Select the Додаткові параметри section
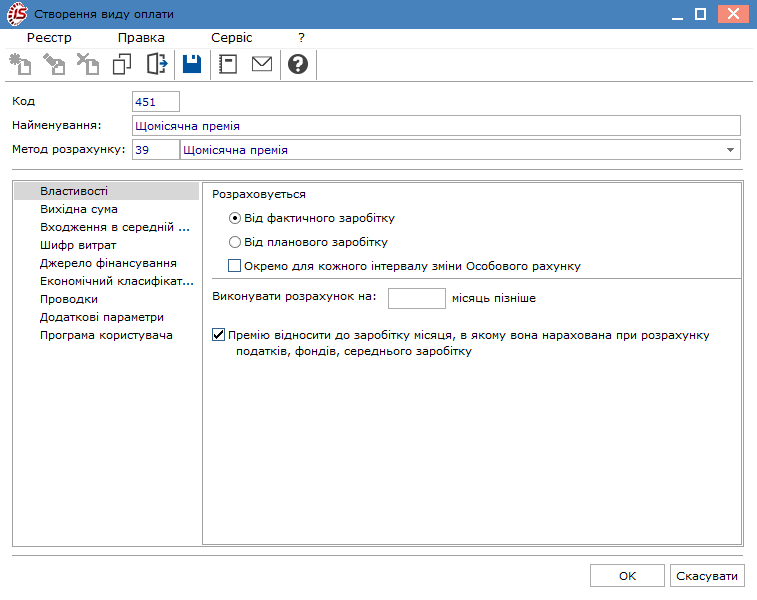Viewport: 757px width, 600px height. pos(106,317)
